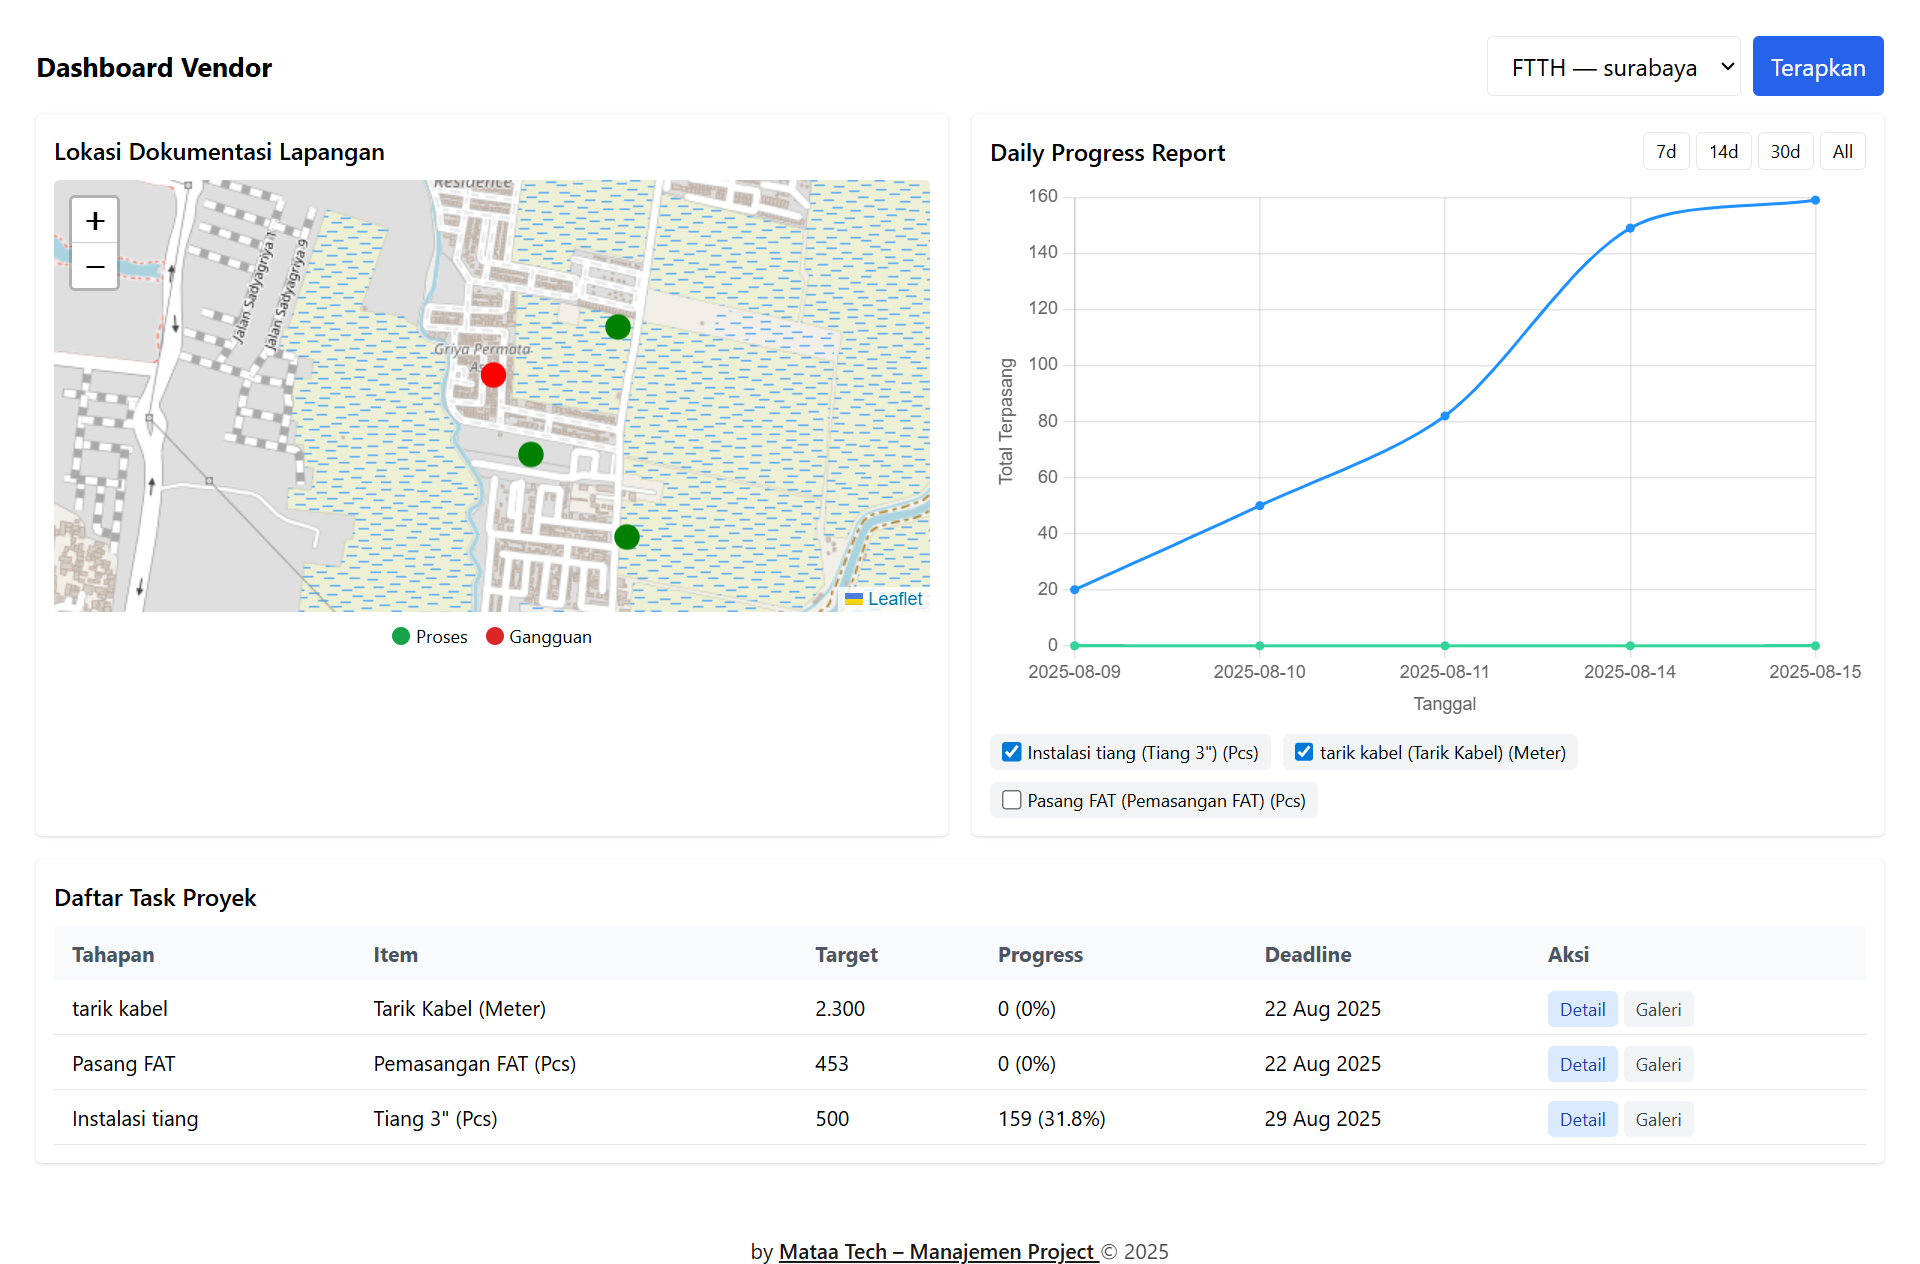Zoom in on the map

(95, 221)
